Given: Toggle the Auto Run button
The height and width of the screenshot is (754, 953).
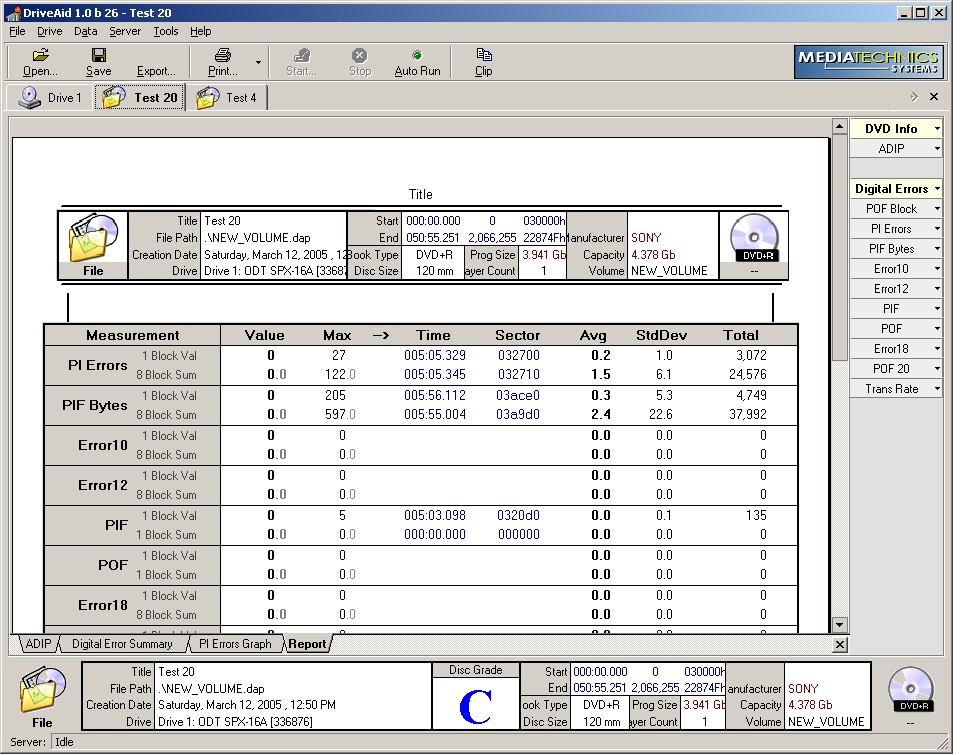Looking at the screenshot, I should 417,62.
